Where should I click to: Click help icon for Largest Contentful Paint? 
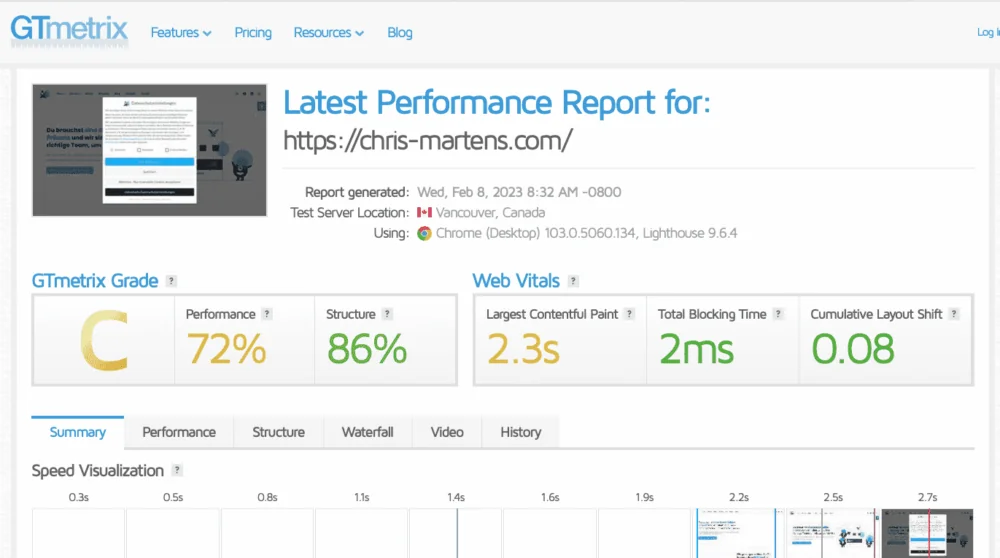(x=630, y=314)
